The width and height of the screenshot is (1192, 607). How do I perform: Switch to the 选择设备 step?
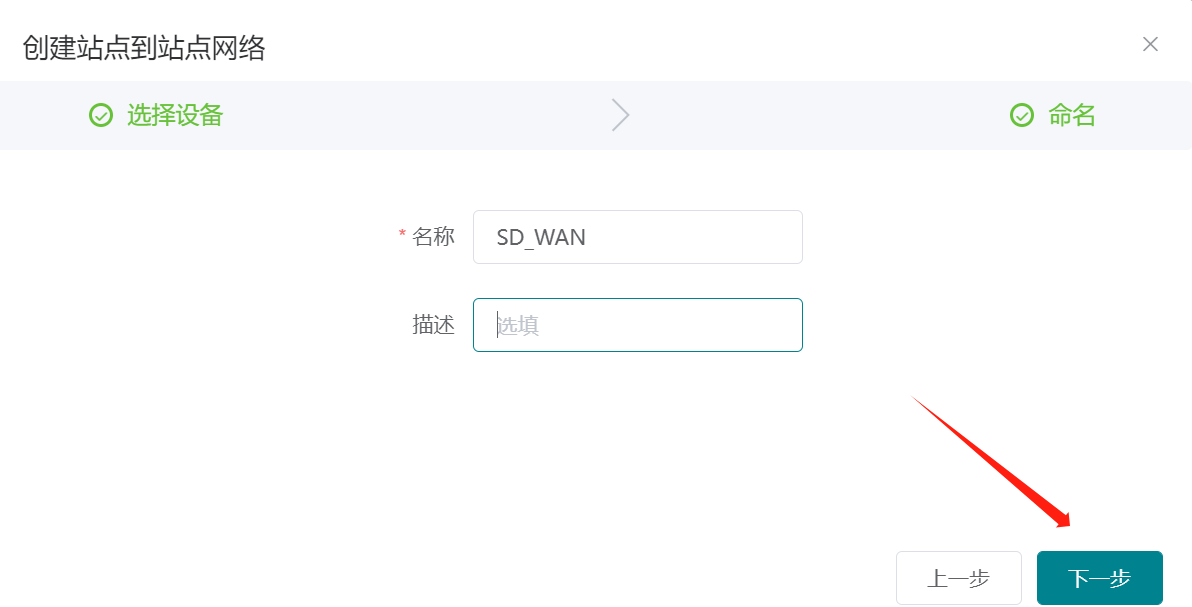pos(174,116)
